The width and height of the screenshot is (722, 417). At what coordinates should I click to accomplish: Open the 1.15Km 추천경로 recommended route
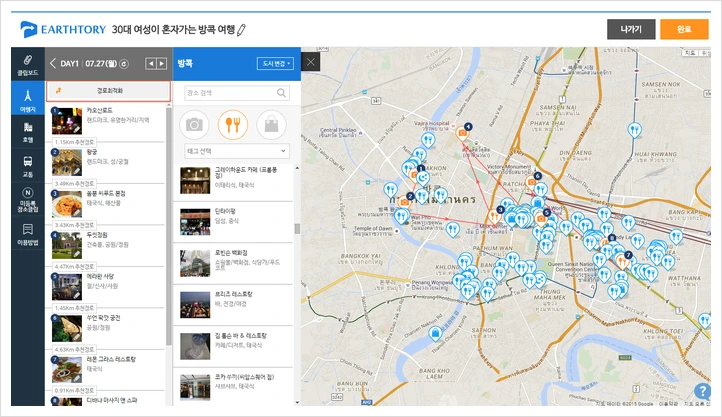74,142
